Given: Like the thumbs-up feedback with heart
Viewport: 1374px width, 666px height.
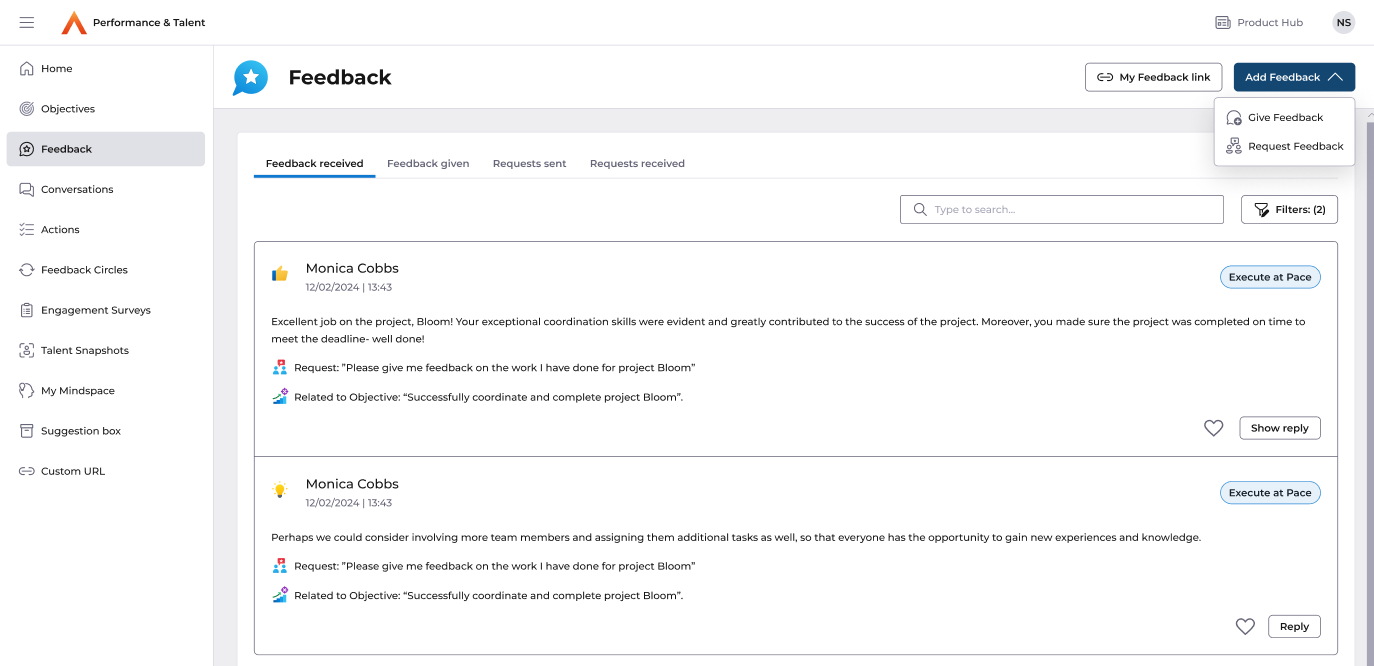Looking at the screenshot, I should pyautogui.click(x=1213, y=428).
